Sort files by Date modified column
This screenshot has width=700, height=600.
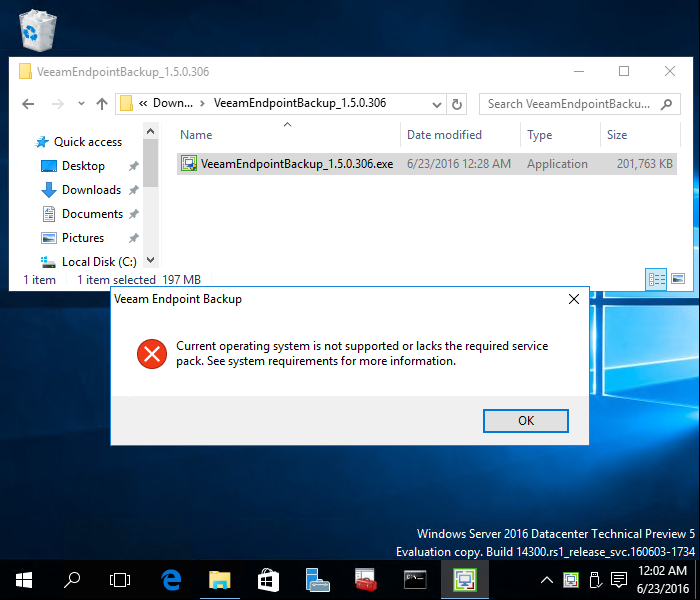point(444,135)
